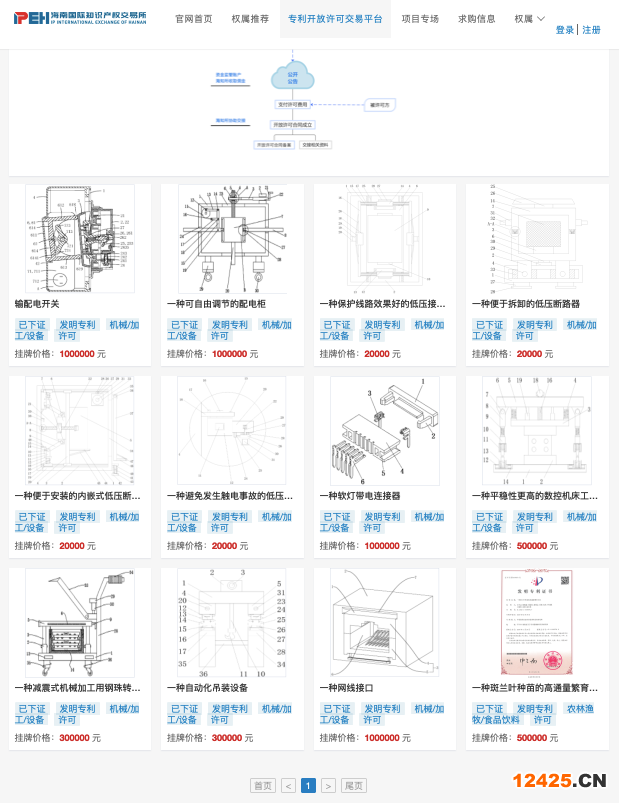
Task: Open the patent certificate image for 斑兰叶种苗
Action: (537, 622)
